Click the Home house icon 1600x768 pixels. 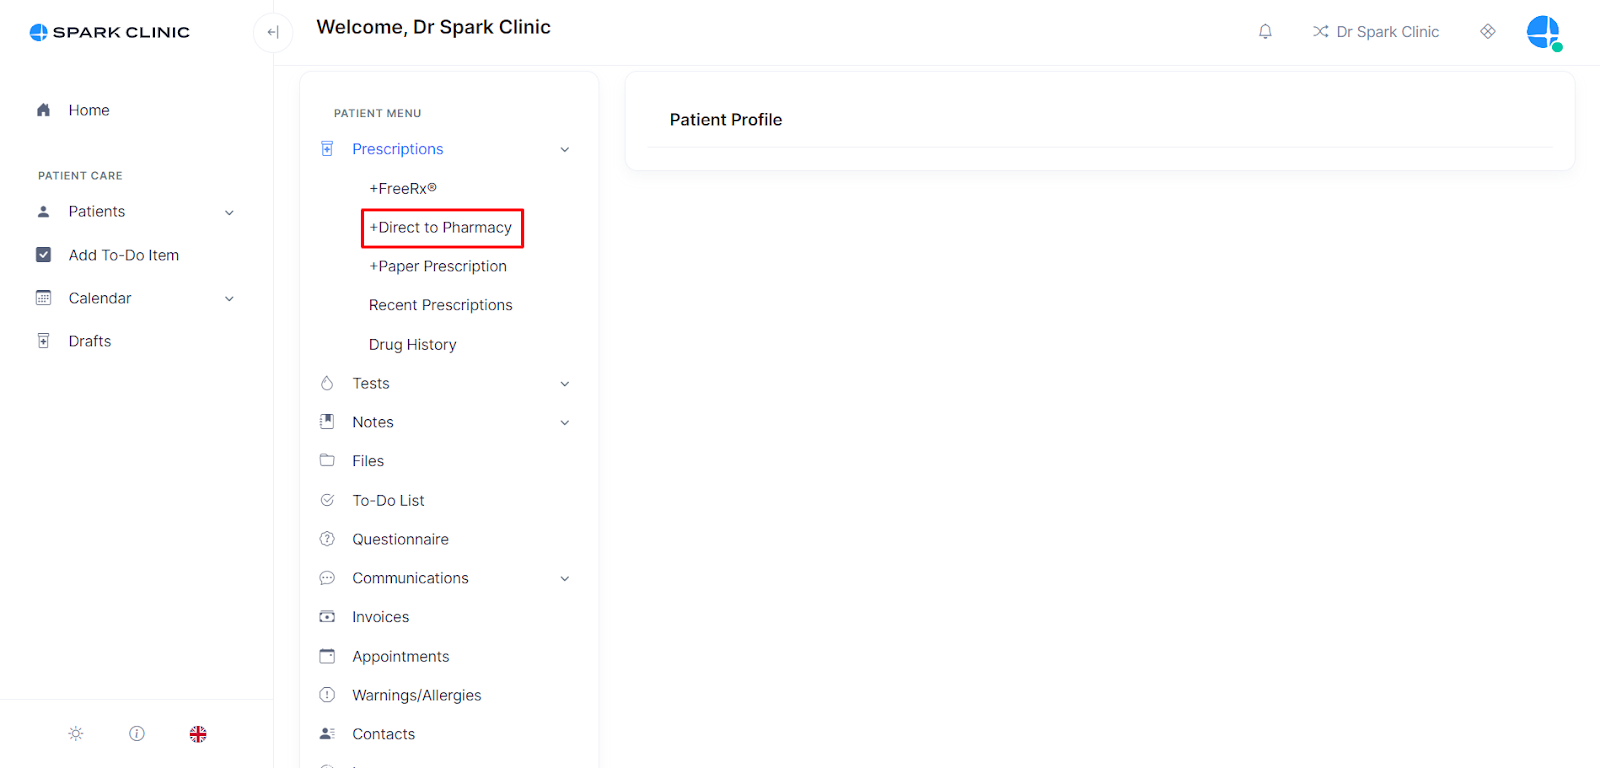coord(43,110)
